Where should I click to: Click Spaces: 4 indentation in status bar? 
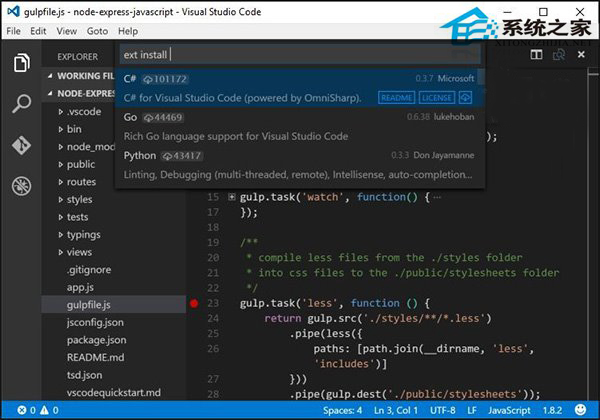click(342, 410)
